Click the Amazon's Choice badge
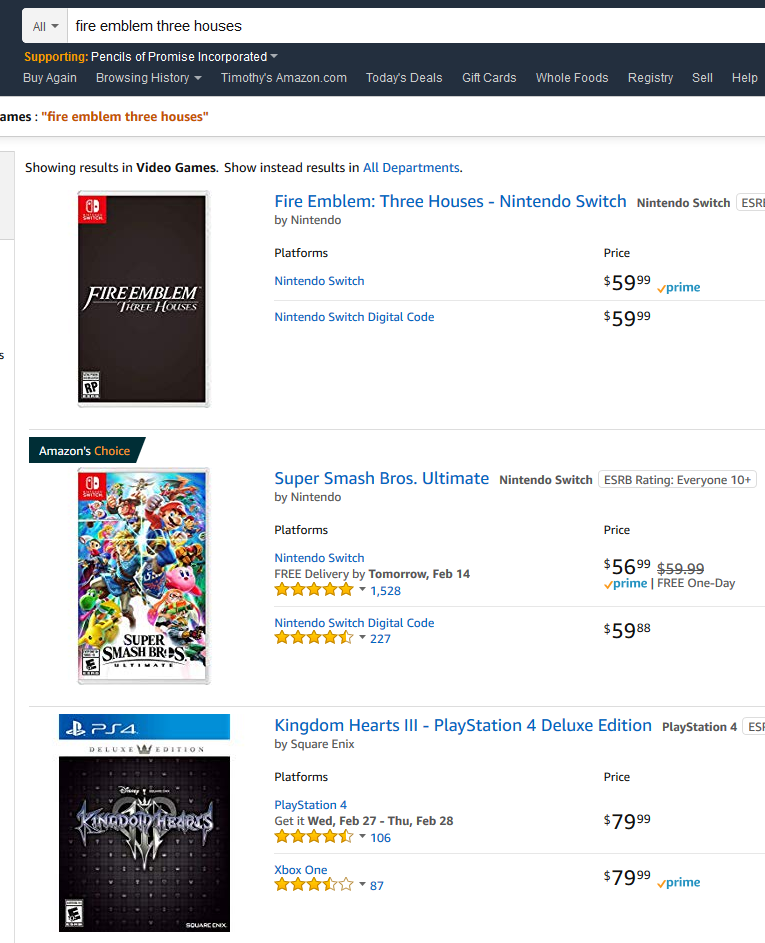Viewport: 765px width, 943px height. (87, 450)
